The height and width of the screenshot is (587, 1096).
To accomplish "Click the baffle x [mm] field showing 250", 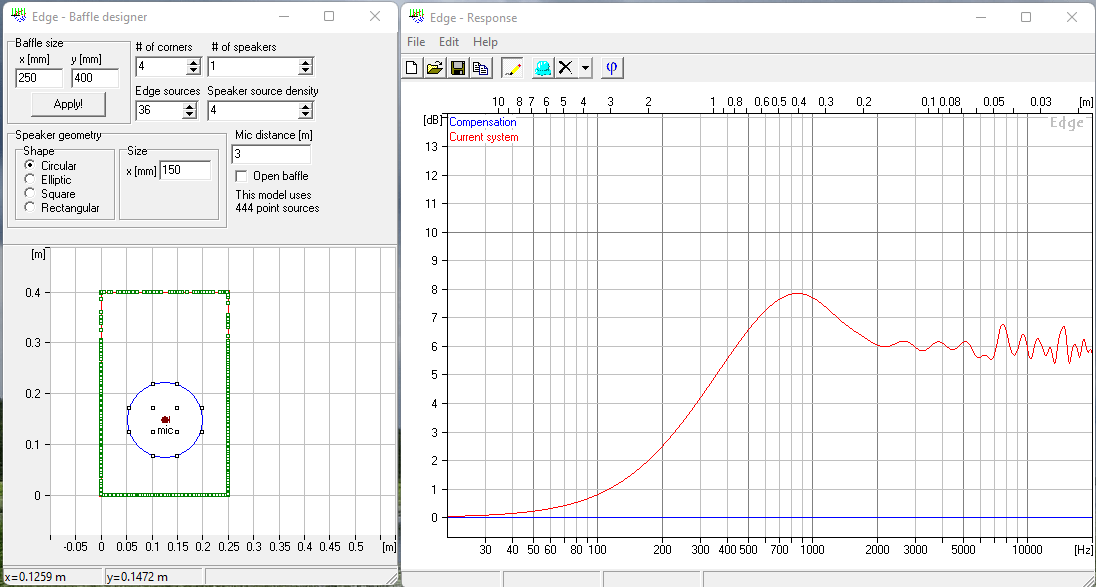I will point(39,78).
